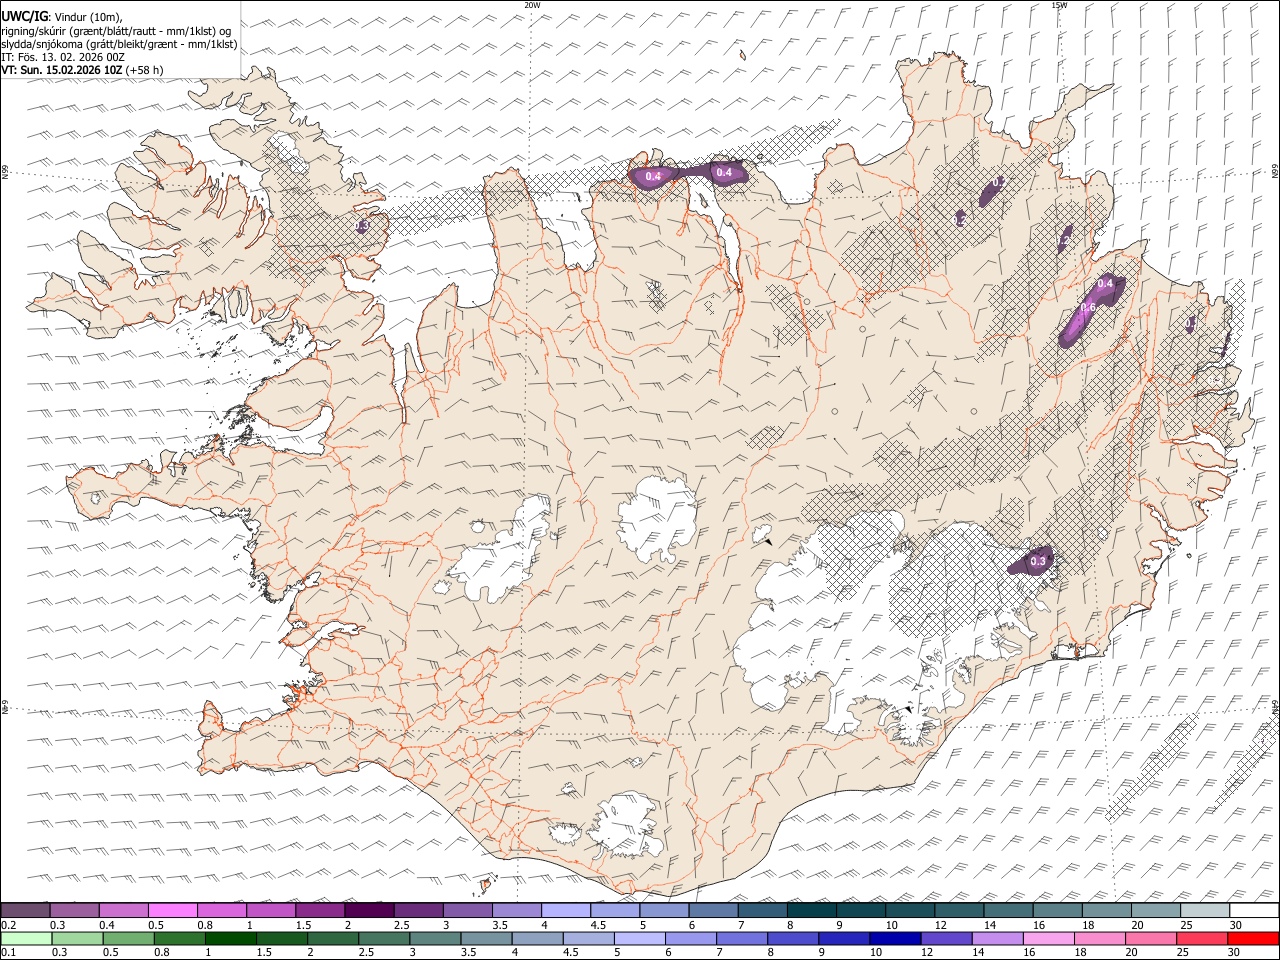1280x960 pixels.
Task: Select the dark gray-purple 0.2 snow legend swatch
Action: click(x=26, y=911)
